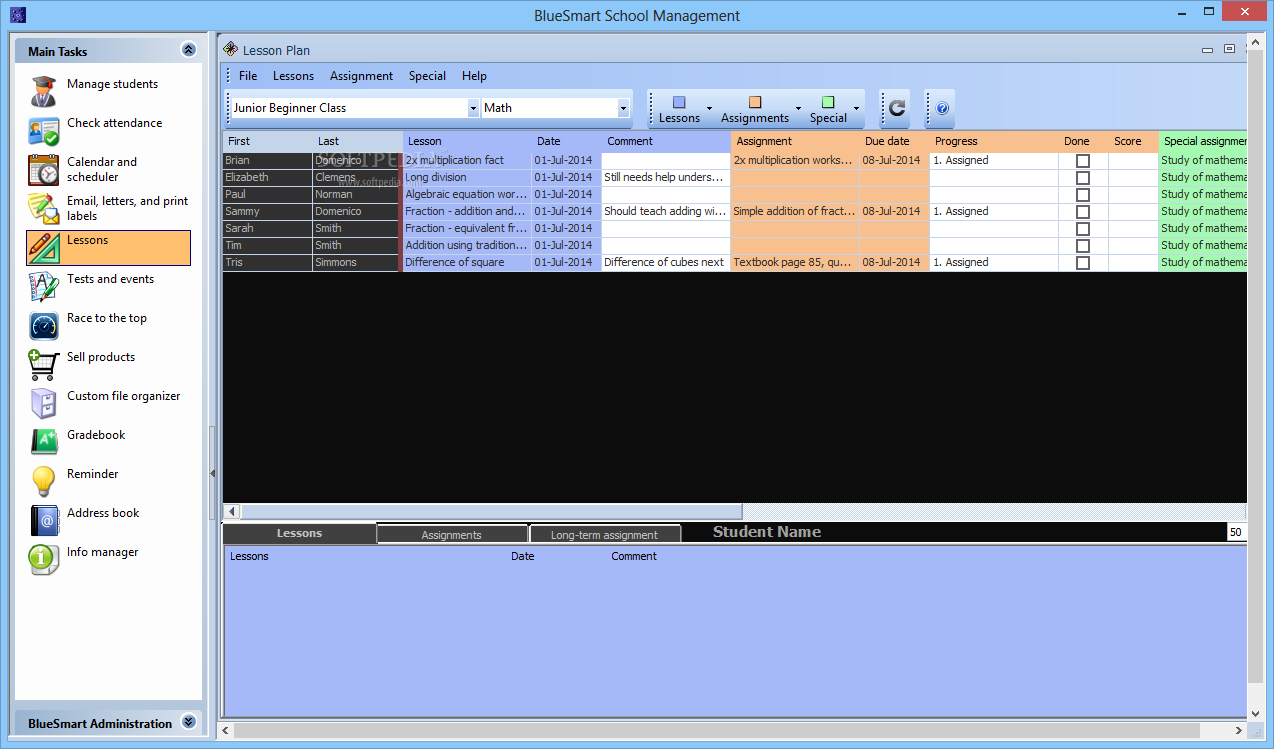Screen dimensions: 1274x749
Task: Open the Manage students icon
Action: click(x=43, y=91)
